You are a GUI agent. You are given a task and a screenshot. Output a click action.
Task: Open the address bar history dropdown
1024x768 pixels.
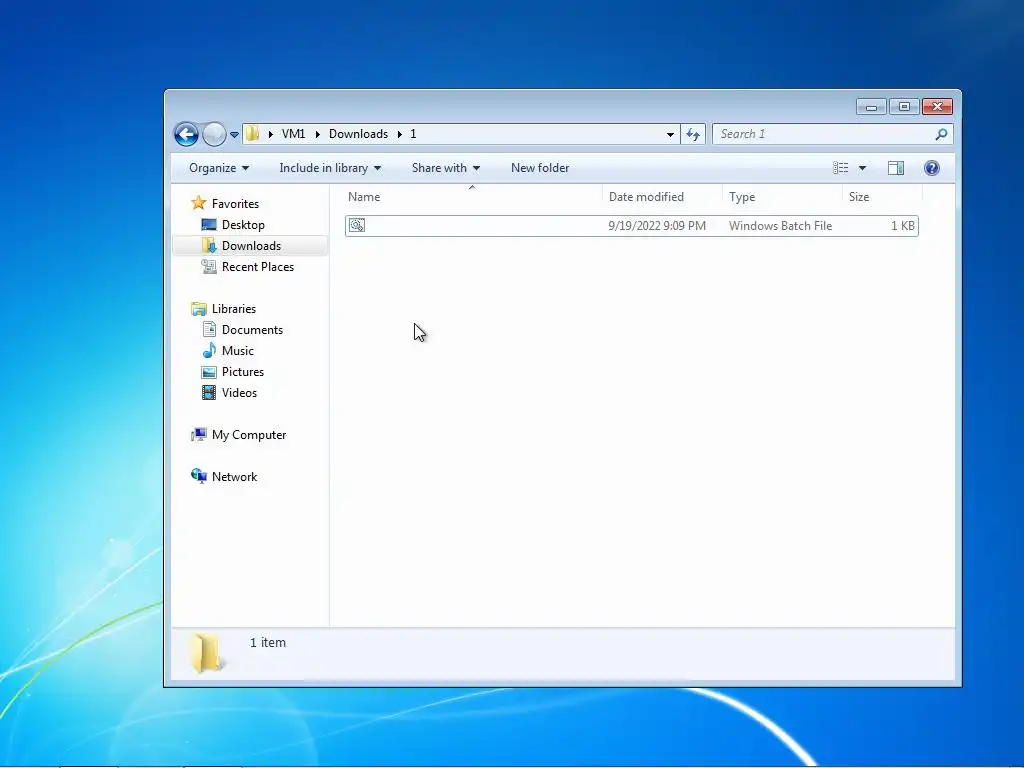[670, 135]
